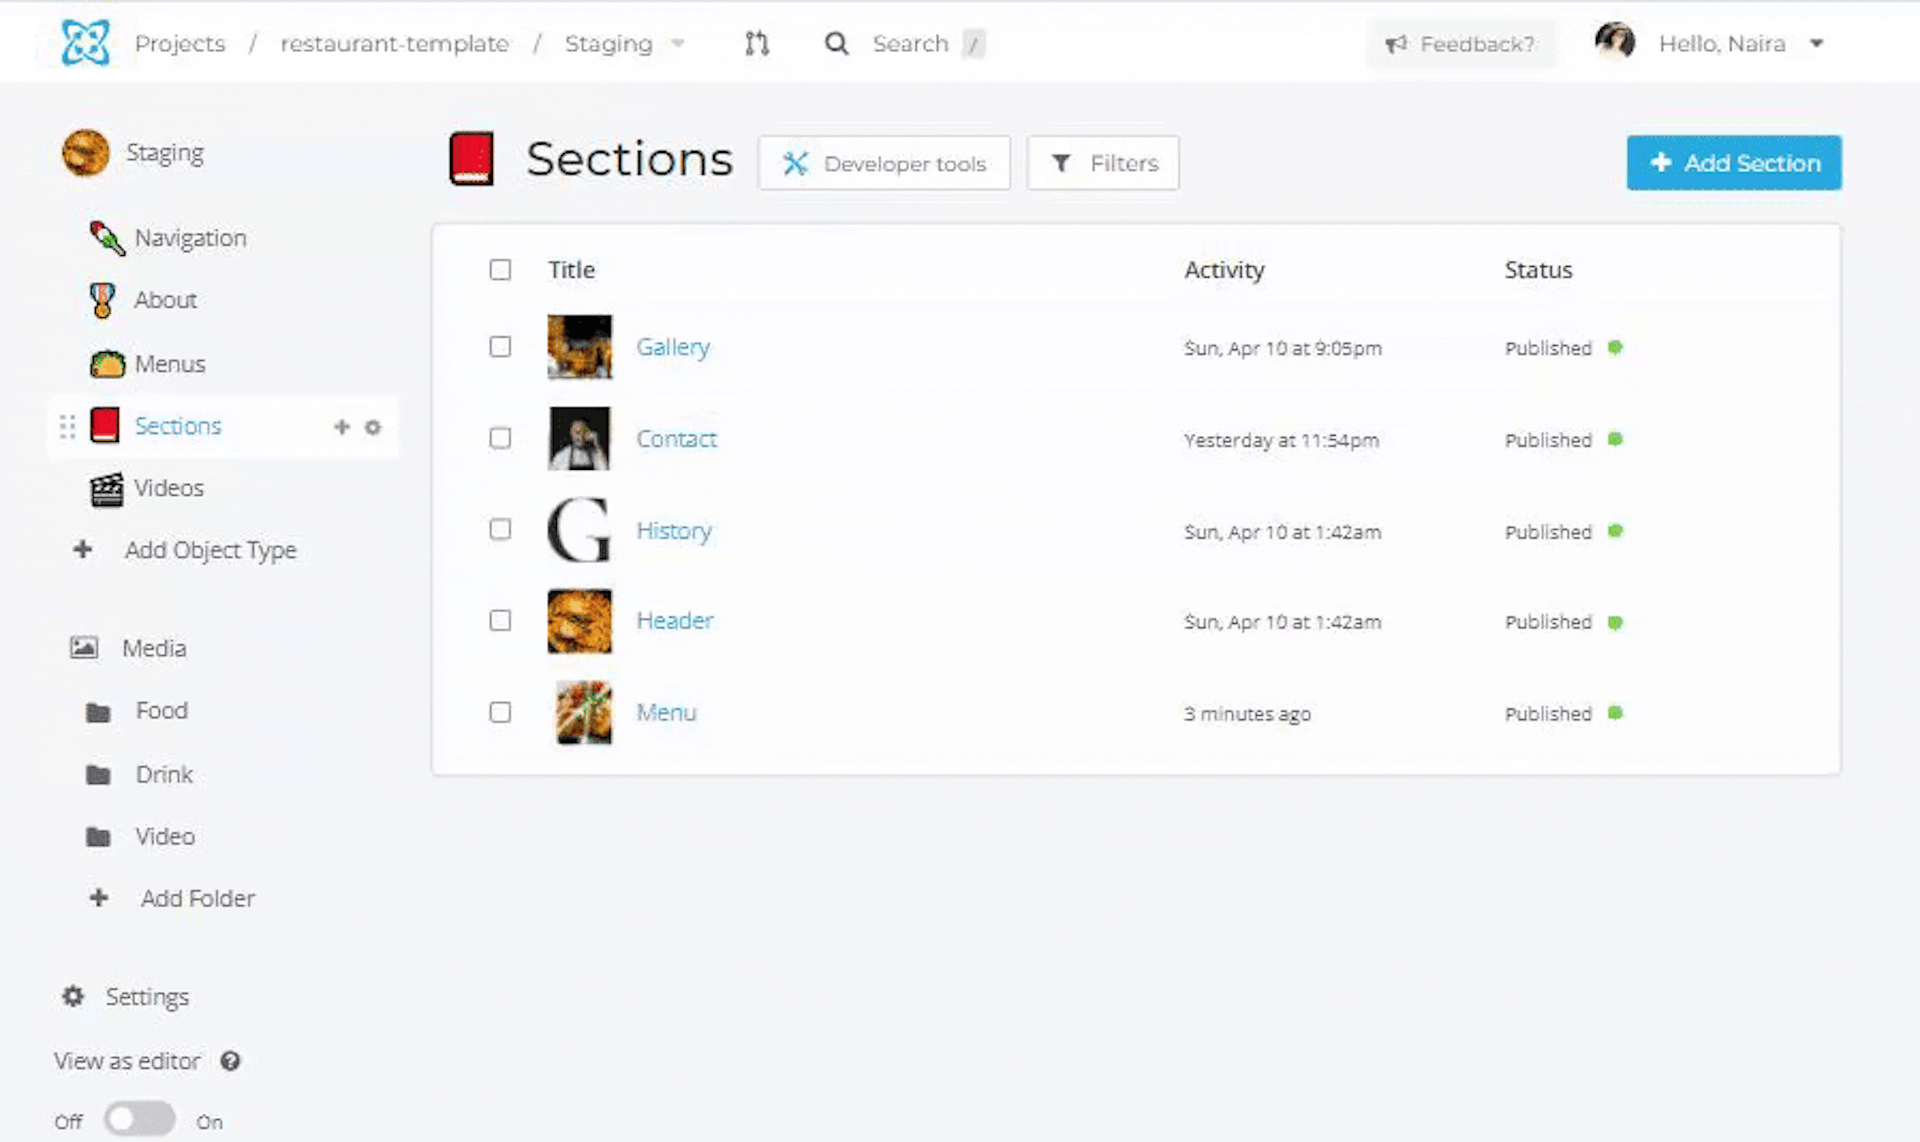1920x1142 pixels.
Task: Open the Developer tools button
Action: 884,163
